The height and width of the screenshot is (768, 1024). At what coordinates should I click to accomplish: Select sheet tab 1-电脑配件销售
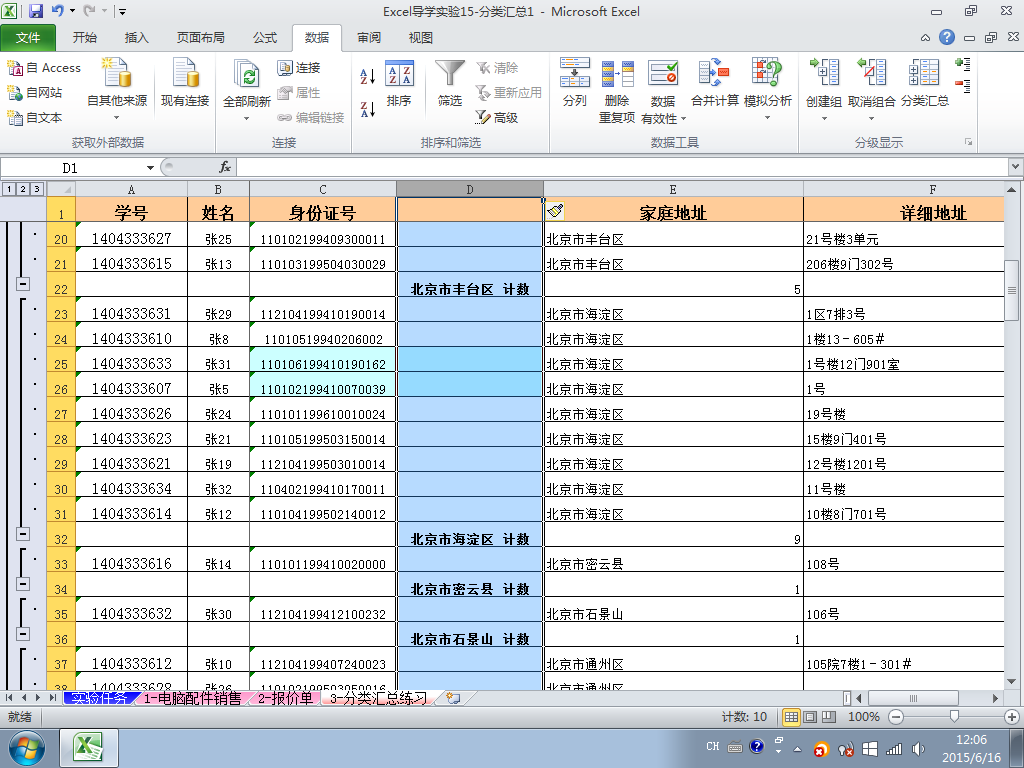click(193, 698)
